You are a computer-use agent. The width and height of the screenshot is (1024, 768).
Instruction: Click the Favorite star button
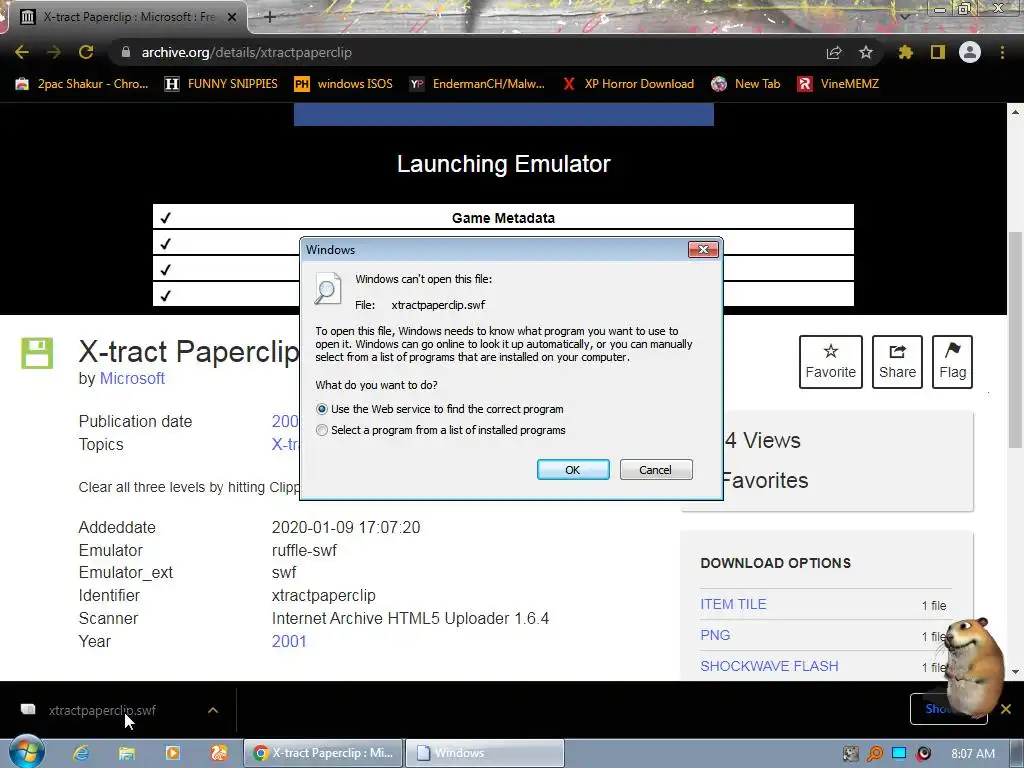coord(831,362)
